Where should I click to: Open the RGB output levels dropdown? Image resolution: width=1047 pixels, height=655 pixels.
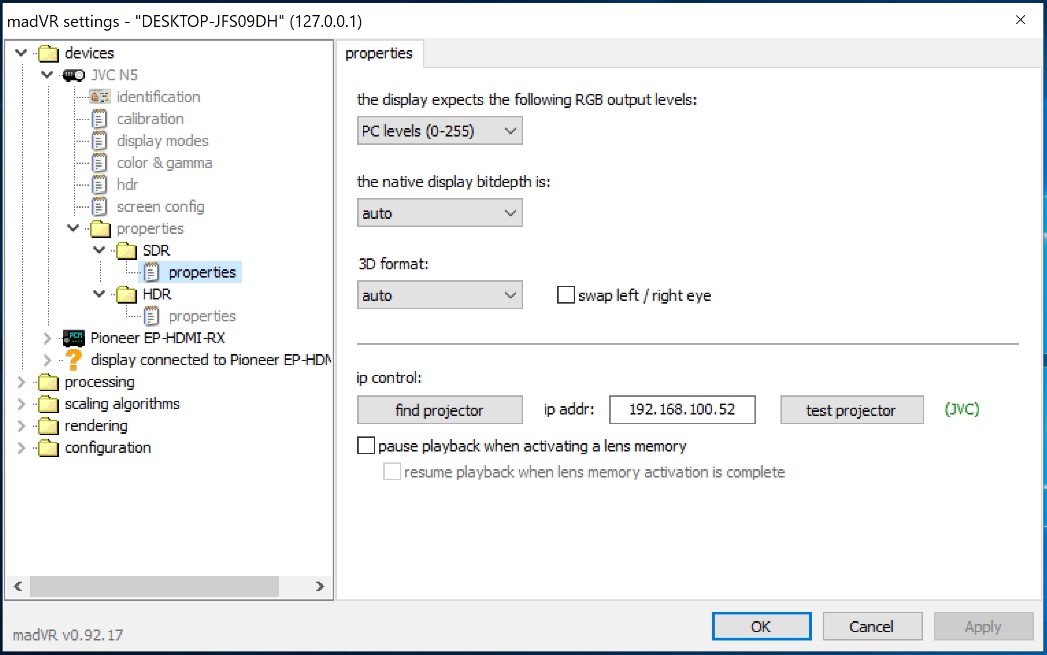439,131
